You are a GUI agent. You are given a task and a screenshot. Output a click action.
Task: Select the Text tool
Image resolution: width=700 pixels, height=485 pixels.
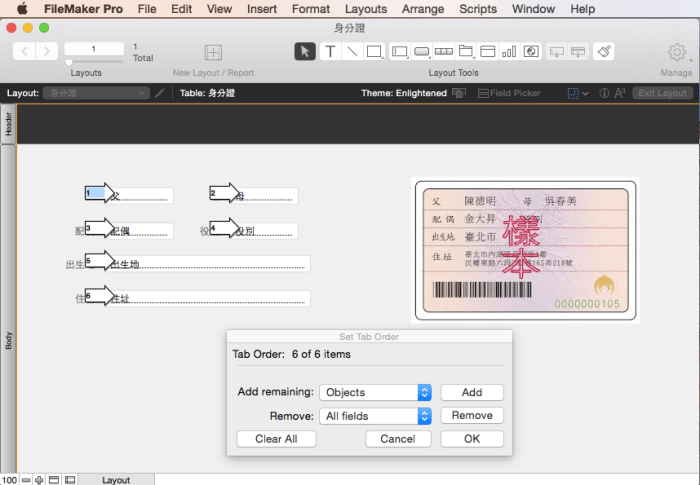pyautogui.click(x=329, y=51)
